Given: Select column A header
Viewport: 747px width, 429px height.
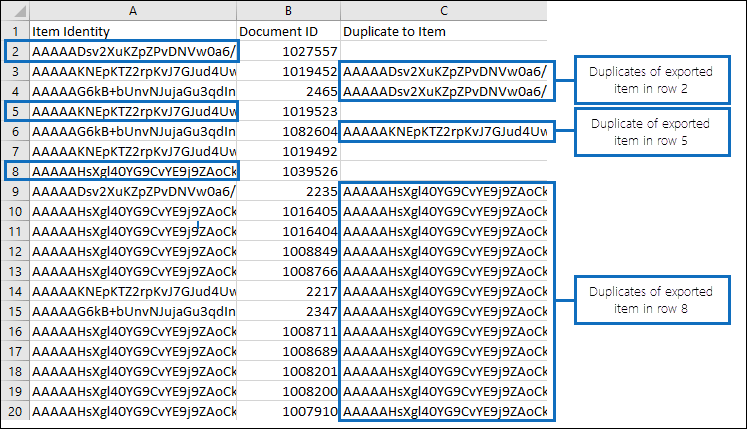Looking at the screenshot, I should (x=133, y=11).
